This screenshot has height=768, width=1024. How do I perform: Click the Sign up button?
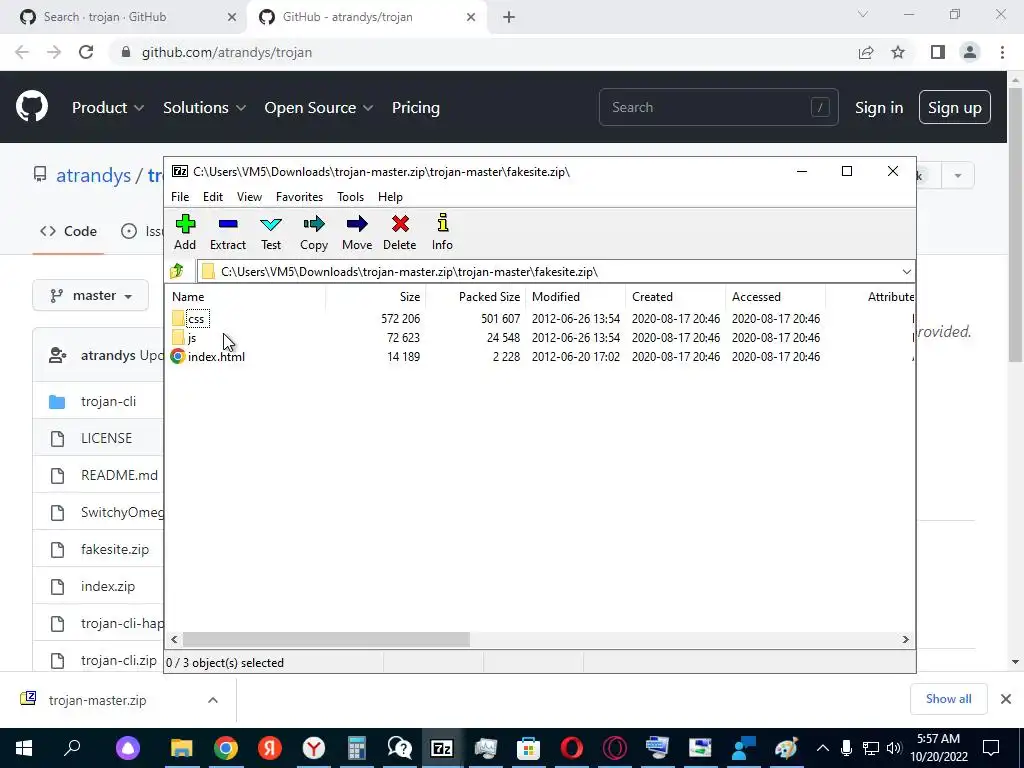coord(955,108)
